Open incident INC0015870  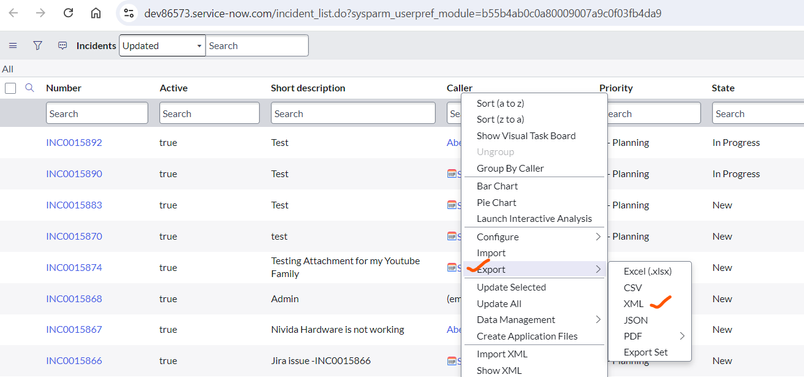(x=74, y=236)
